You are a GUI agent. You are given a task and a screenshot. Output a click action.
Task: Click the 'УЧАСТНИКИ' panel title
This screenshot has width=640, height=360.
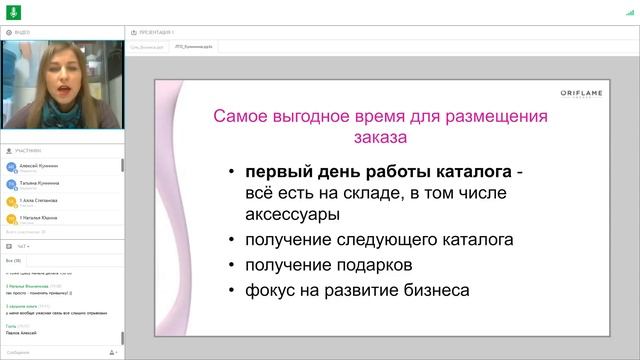tap(28, 151)
